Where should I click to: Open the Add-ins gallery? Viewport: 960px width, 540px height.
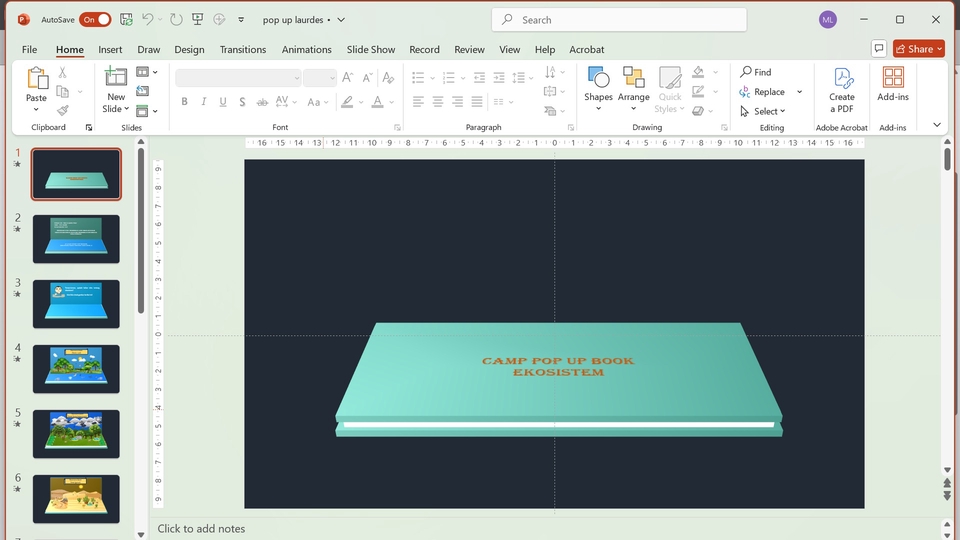(893, 84)
